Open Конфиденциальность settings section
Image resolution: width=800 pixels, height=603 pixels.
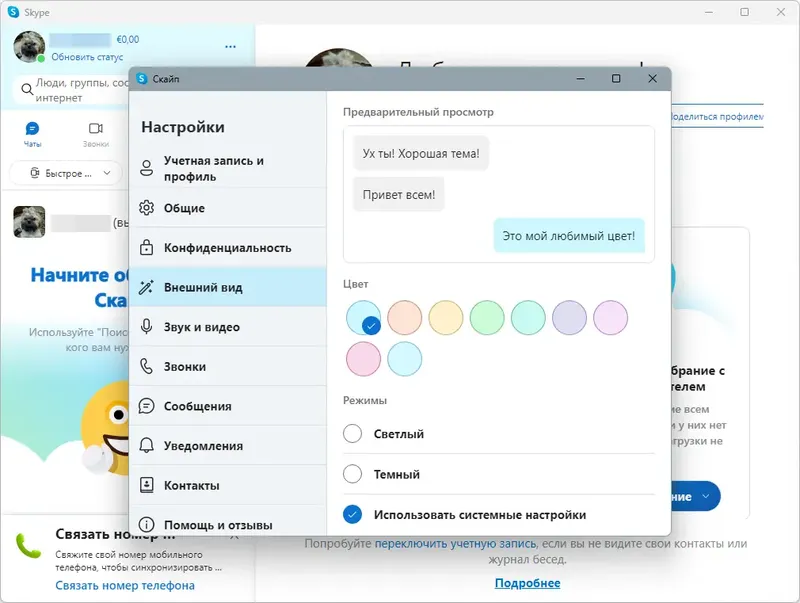coord(228,247)
